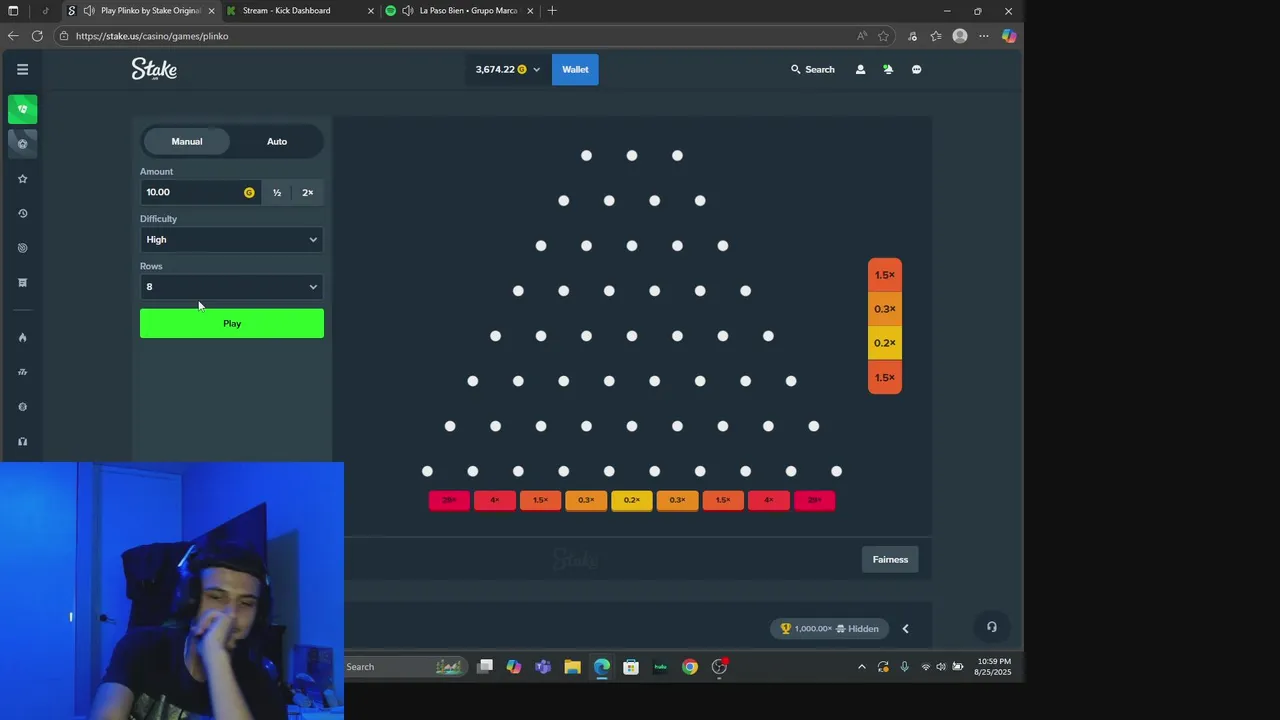Viewport: 1280px width, 720px height.
Task: Open browser extensions icon in toolbar
Action: pyautogui.click(x=912, y=36)
